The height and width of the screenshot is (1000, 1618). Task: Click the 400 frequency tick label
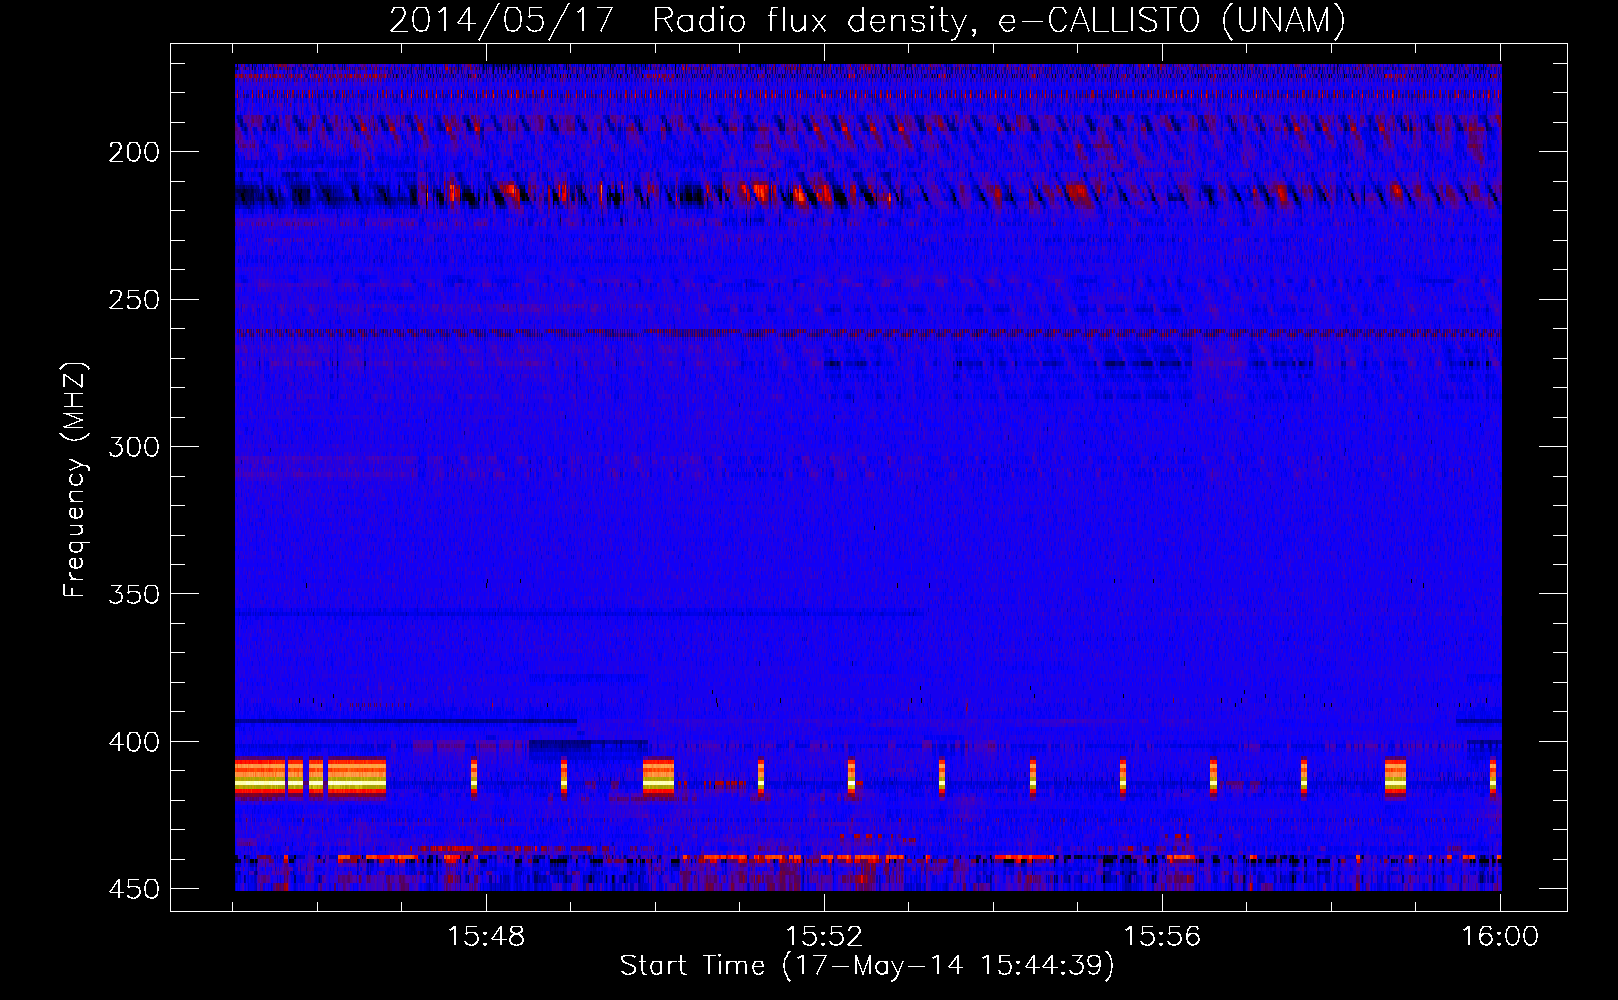(134, 742)
